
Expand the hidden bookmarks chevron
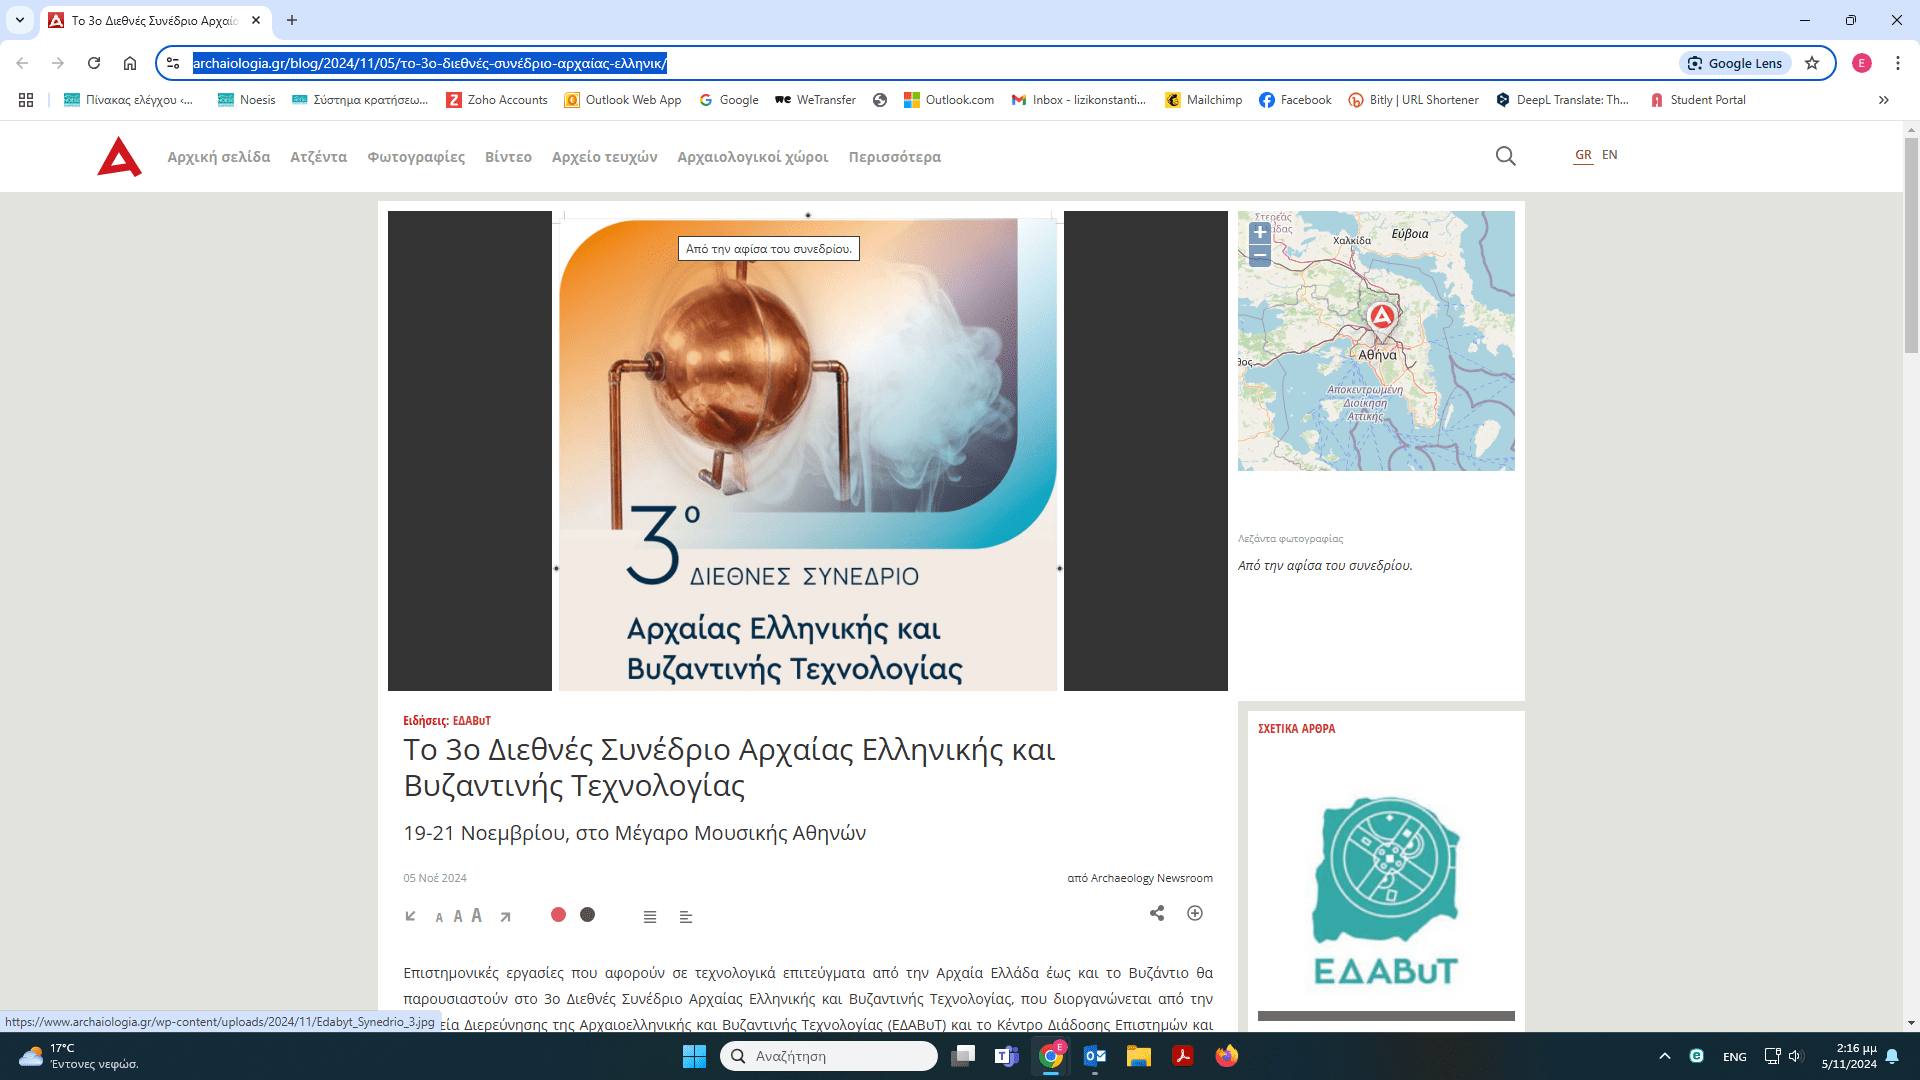tap(1884, 100)
